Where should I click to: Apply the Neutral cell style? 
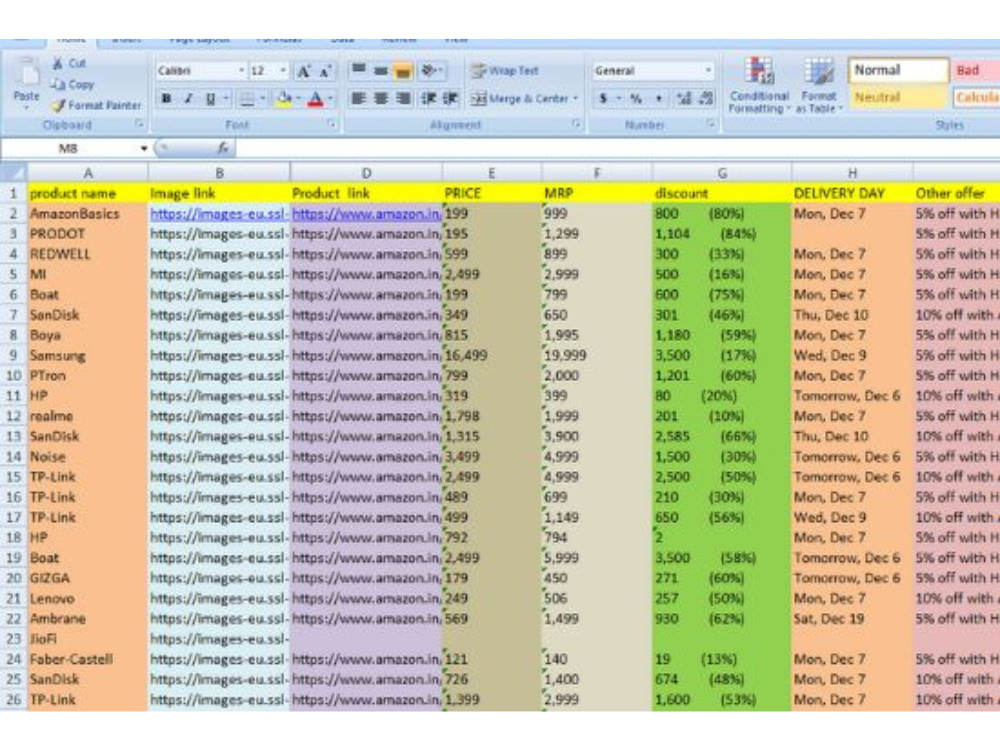[x=899, y=98]
